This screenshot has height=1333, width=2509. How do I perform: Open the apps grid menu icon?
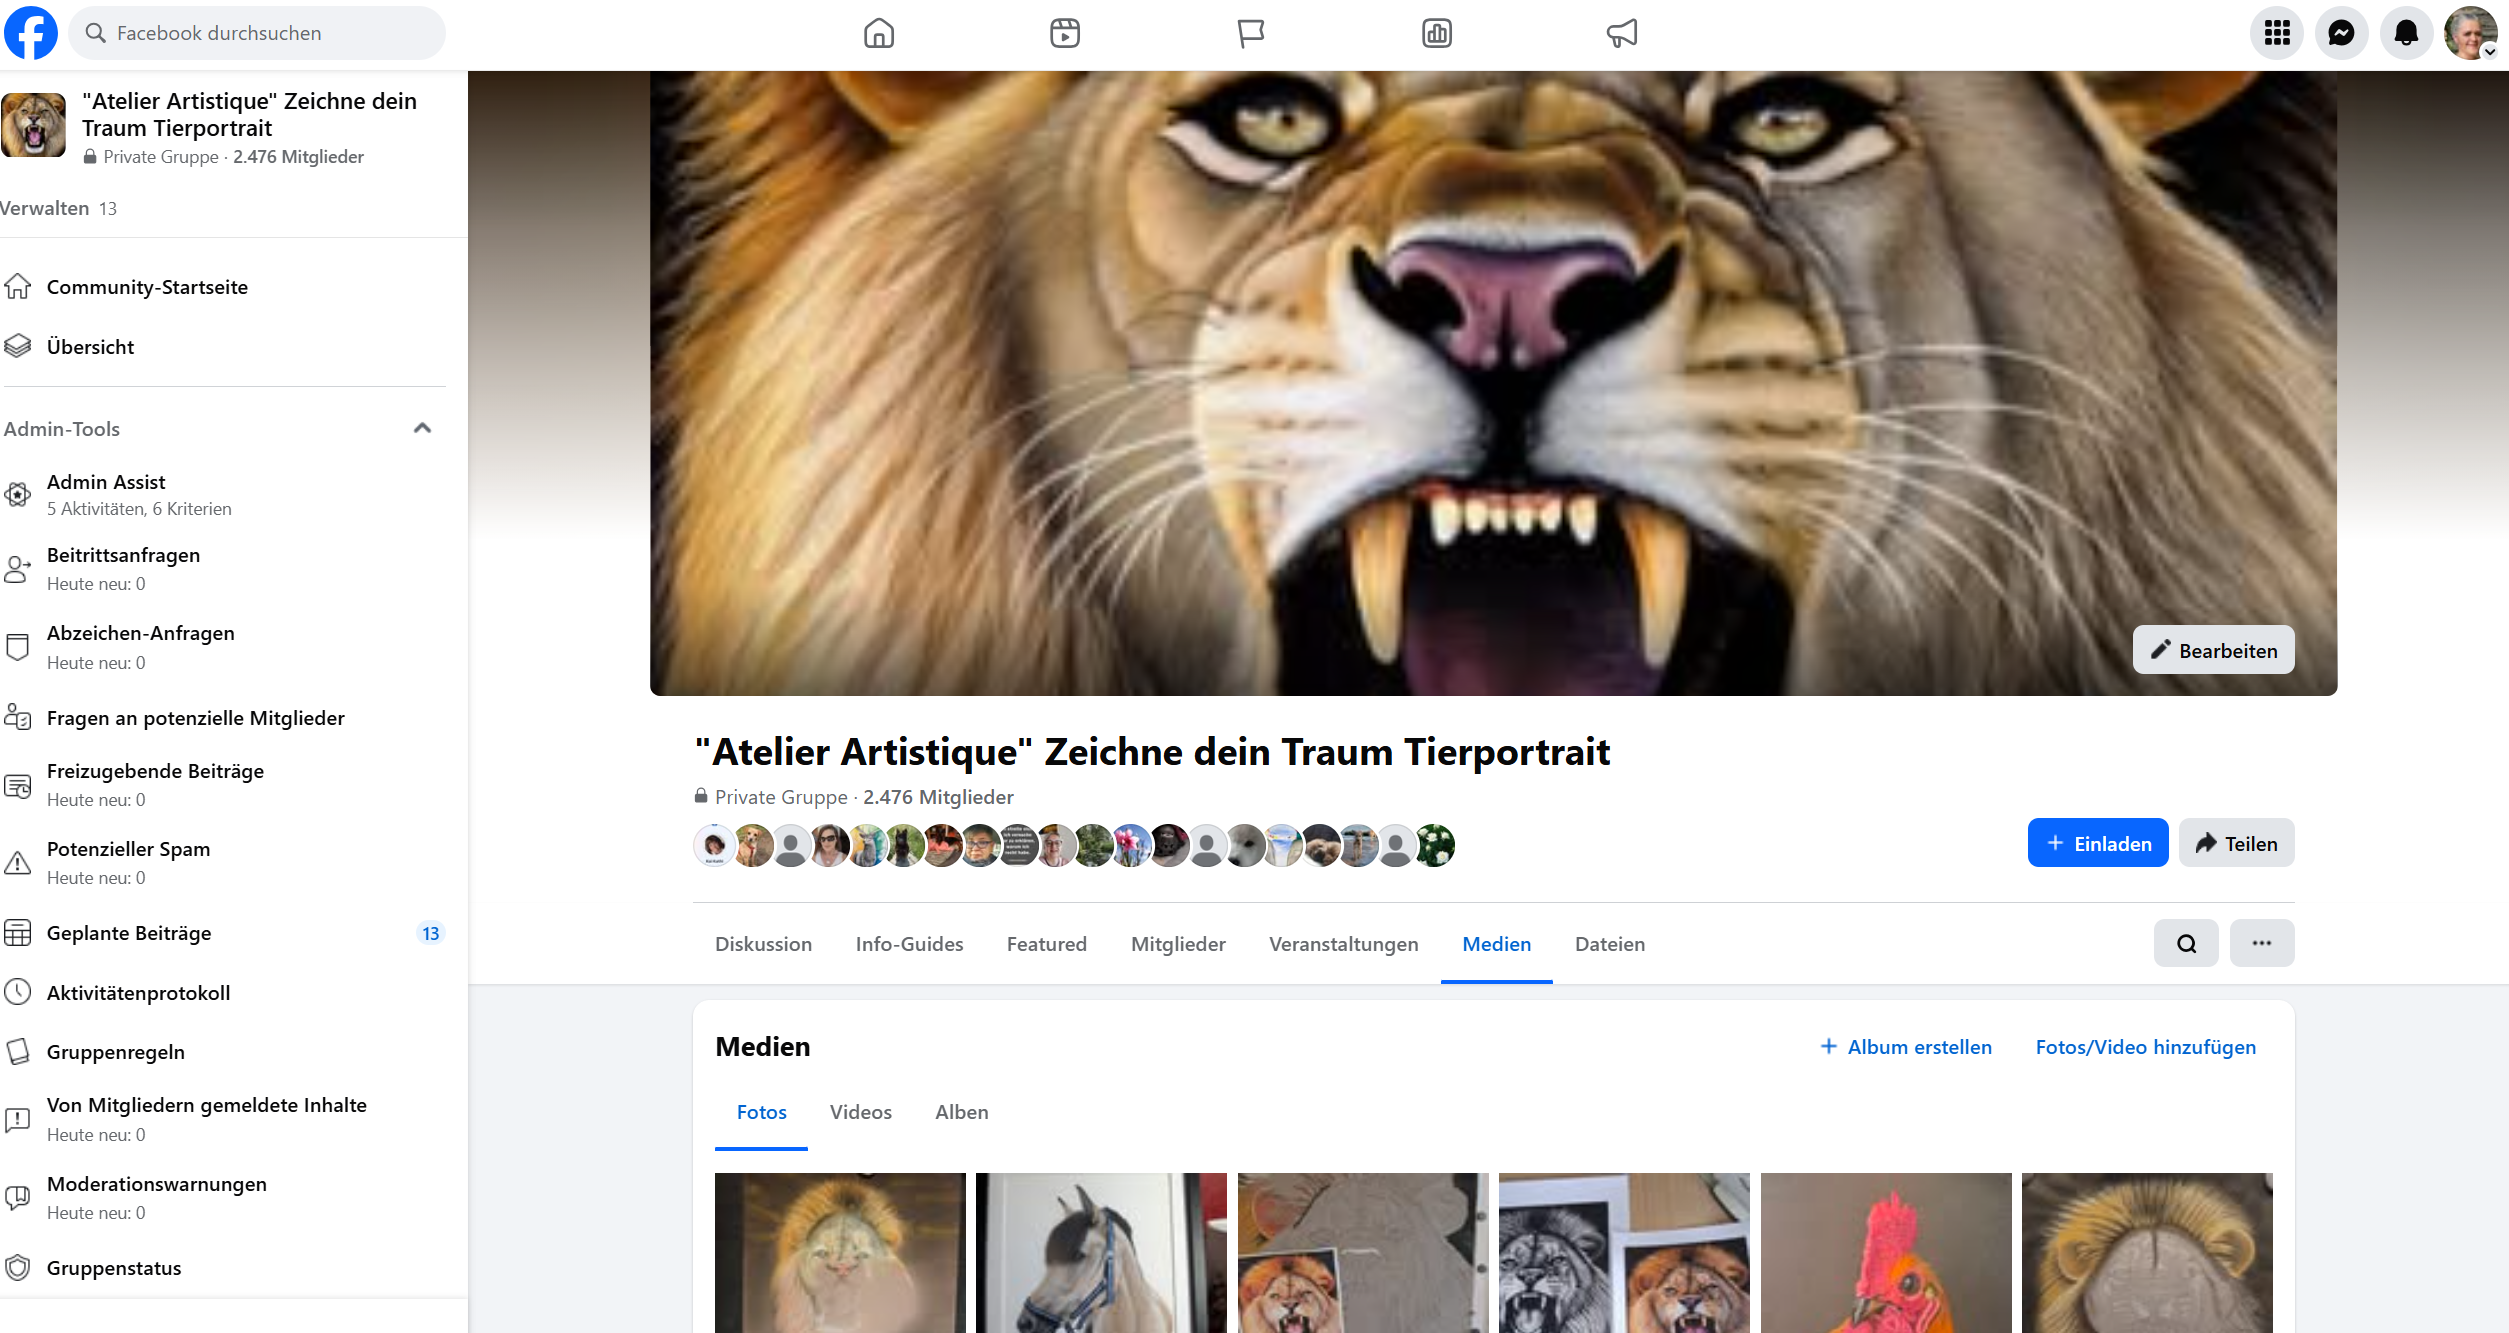click(x=2277, y=33)
